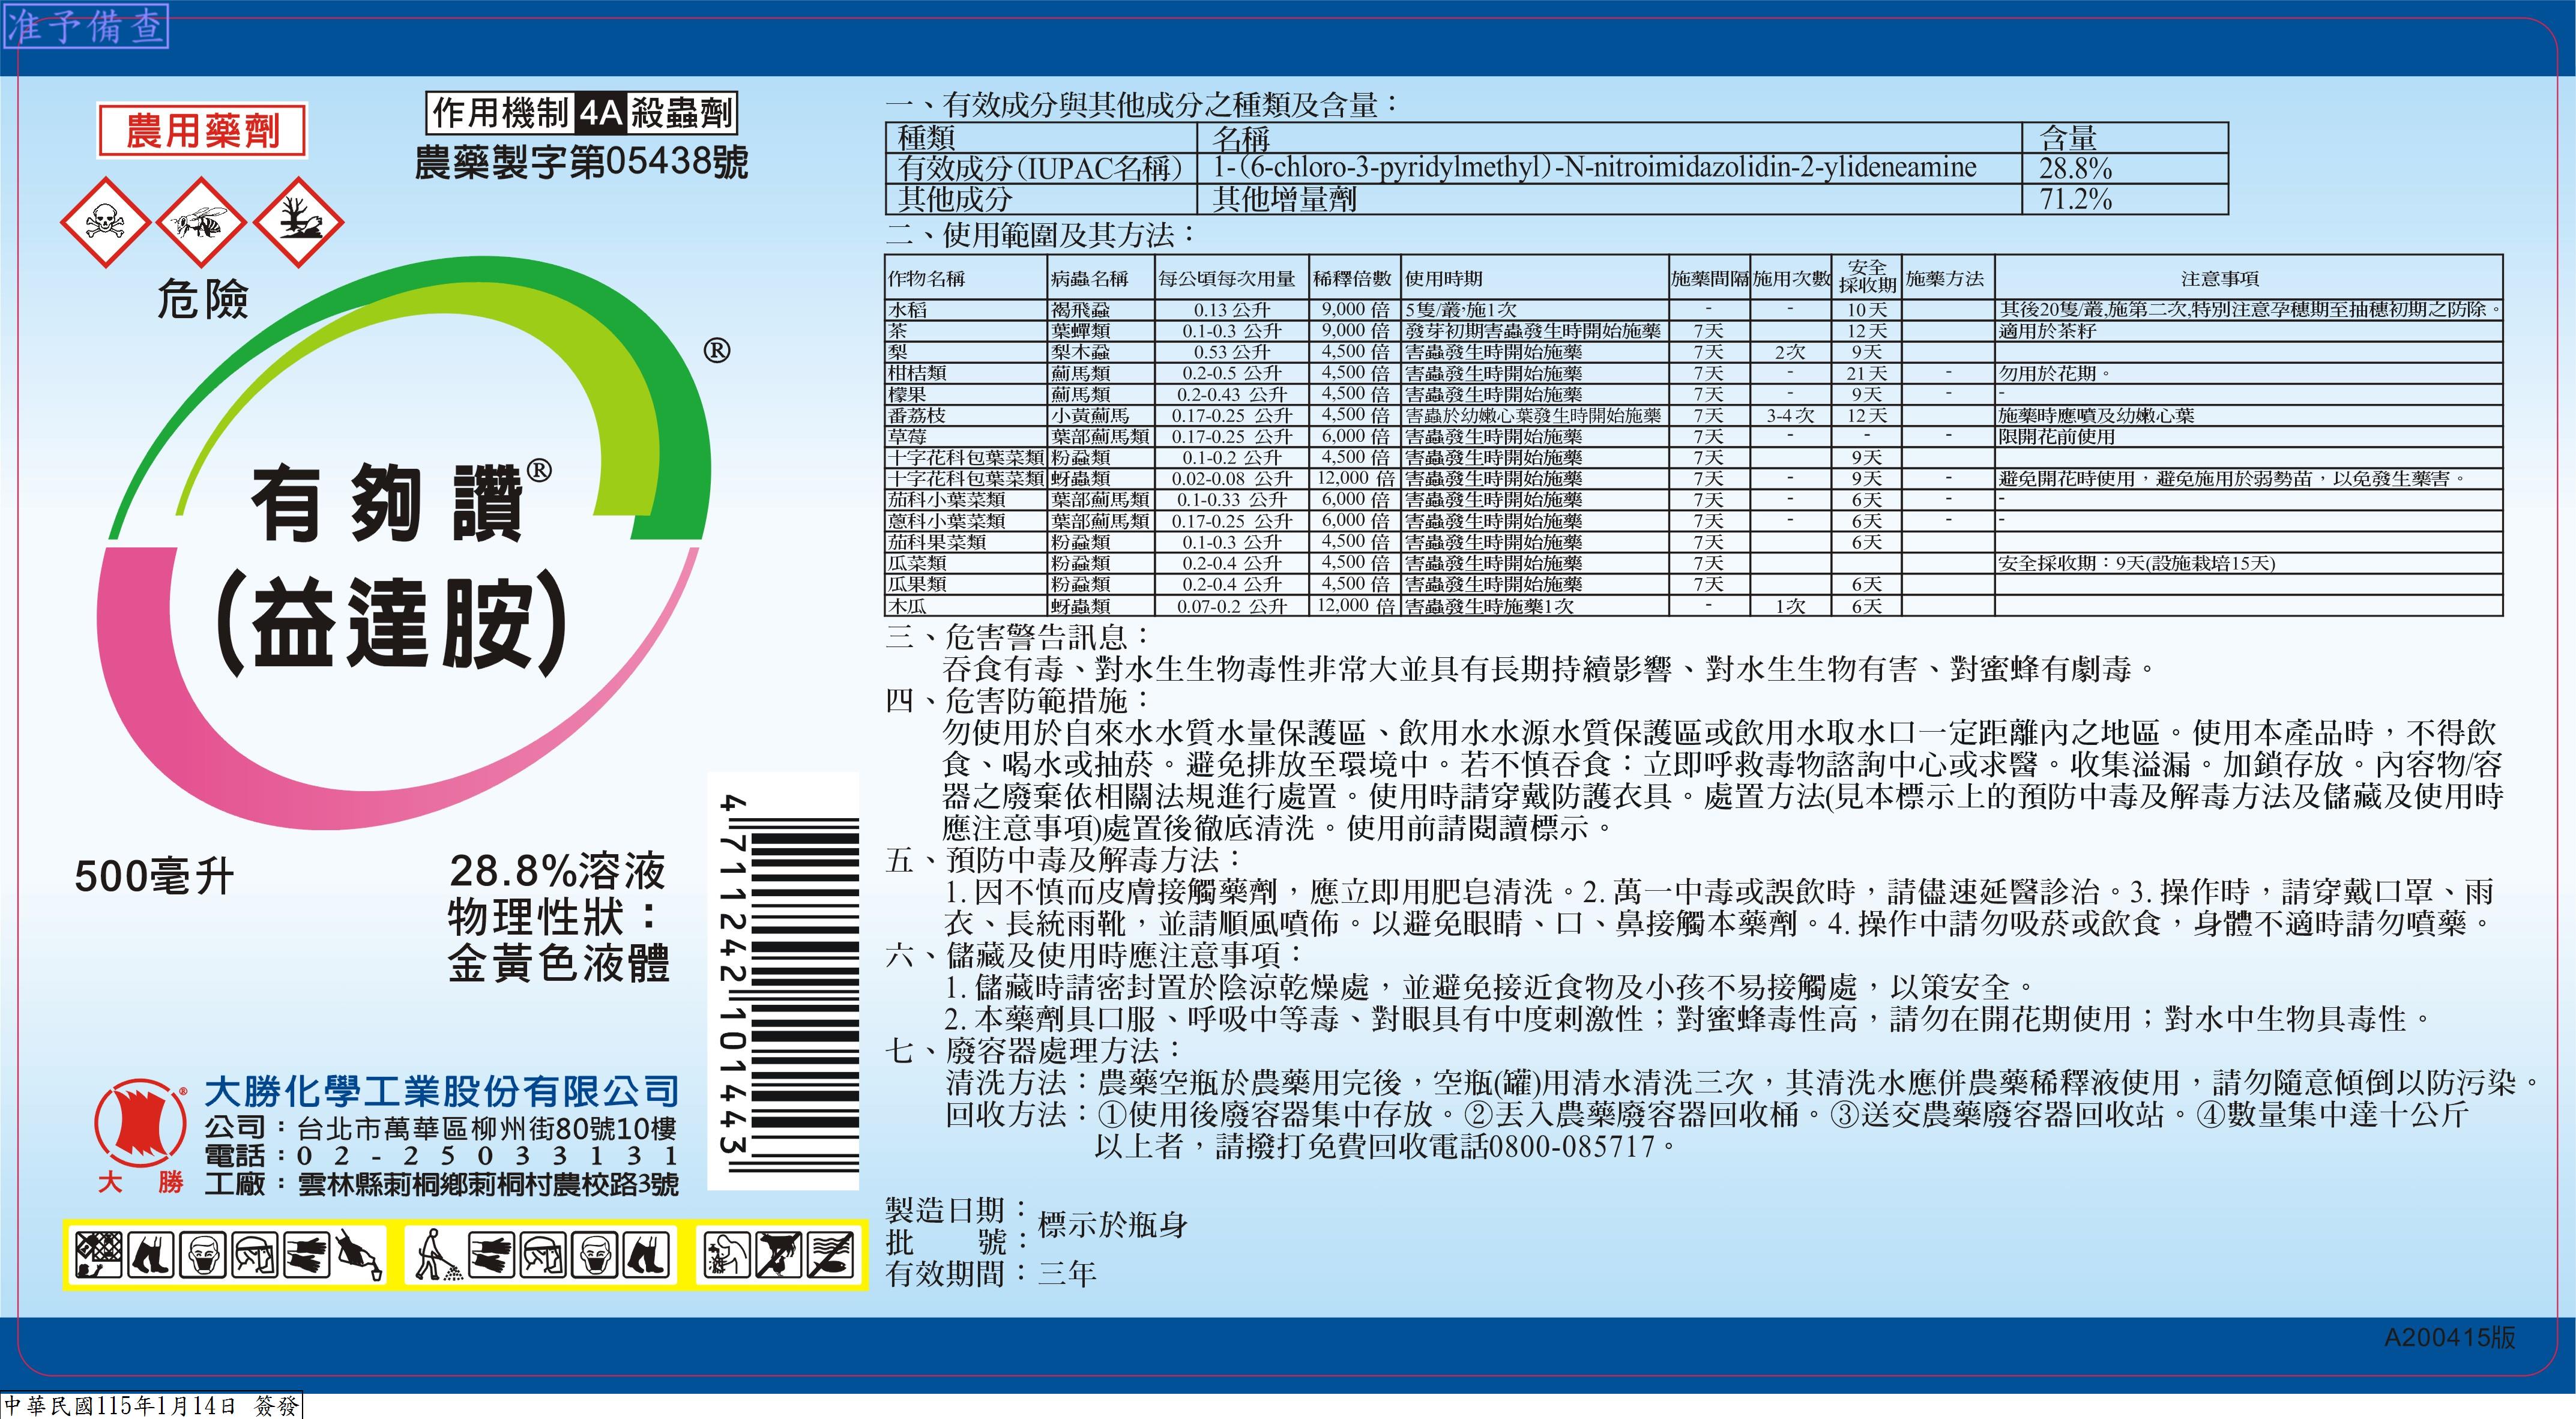The image size is (2576, 1419).
Task: Click the 三、危害警告訊息 section heading
Action: [x=1018, y=636]
